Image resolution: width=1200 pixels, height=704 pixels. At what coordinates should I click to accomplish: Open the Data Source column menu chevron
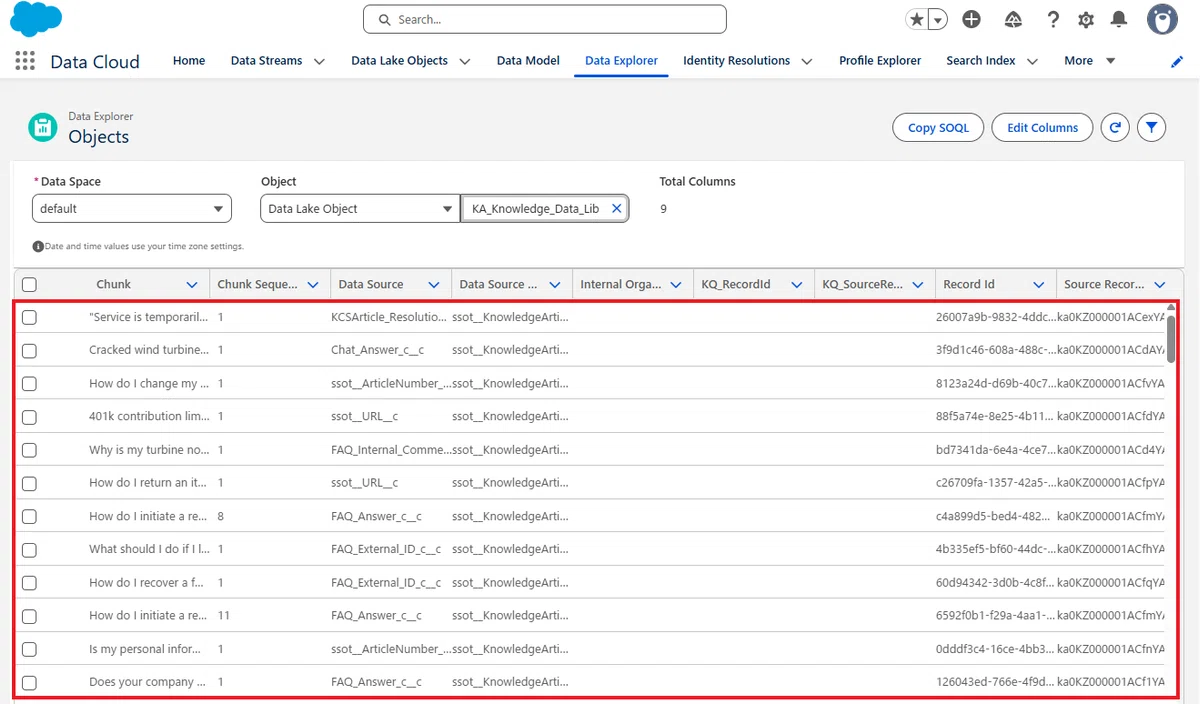[x=434, y=285]
